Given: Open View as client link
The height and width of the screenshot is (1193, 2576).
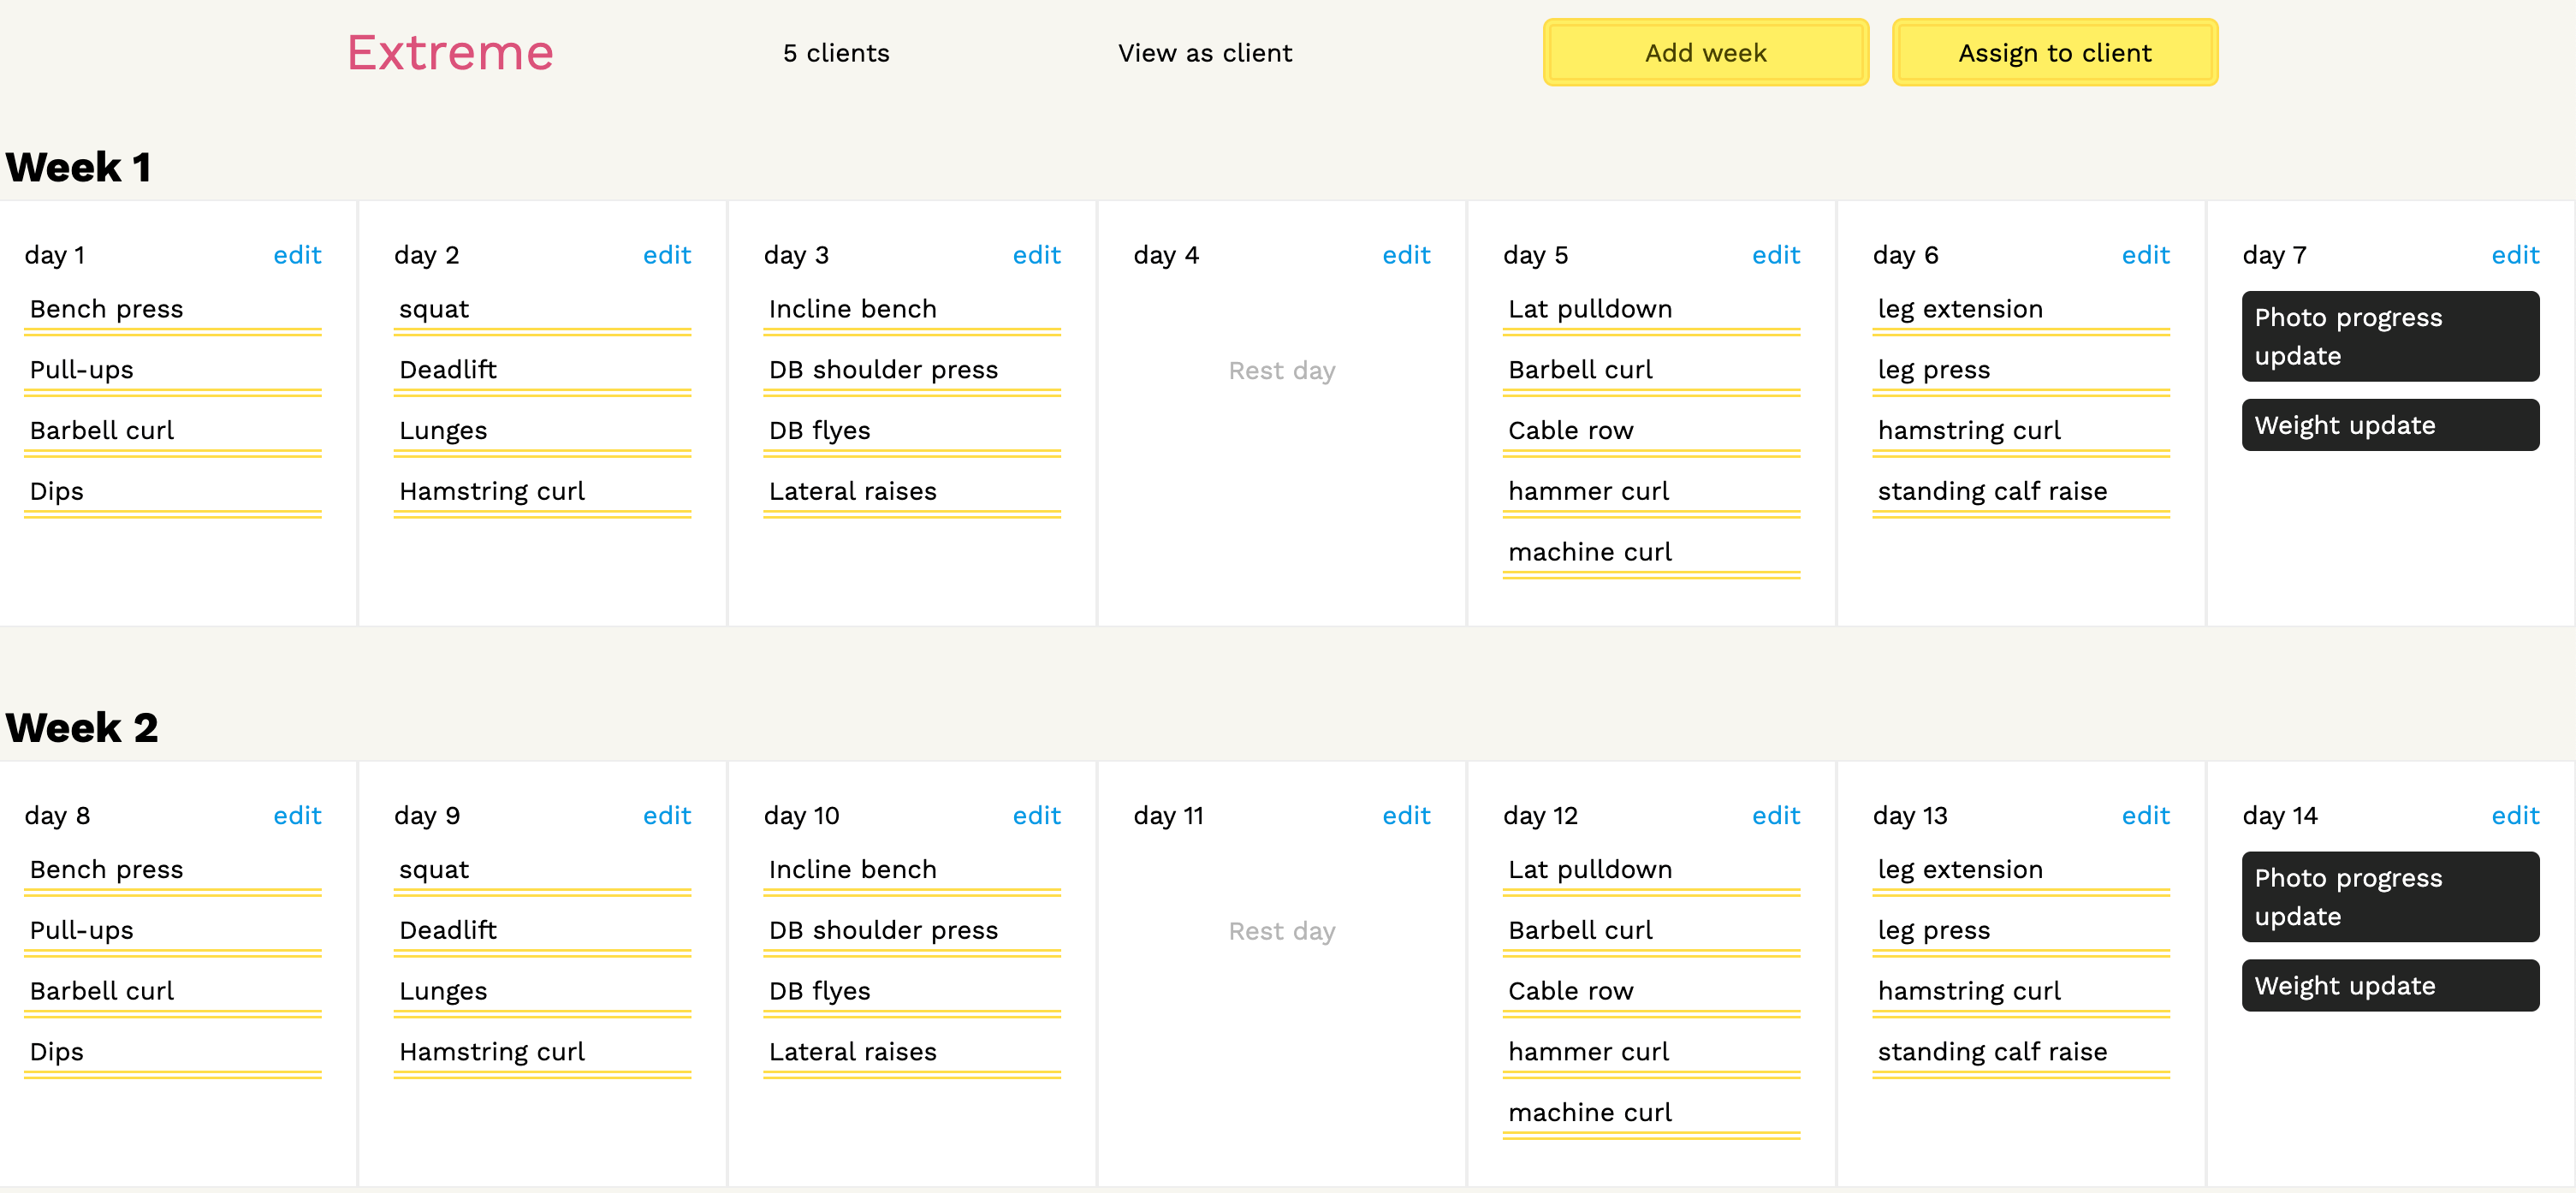Looking at the screenshot, I should tap(1204, 53).
